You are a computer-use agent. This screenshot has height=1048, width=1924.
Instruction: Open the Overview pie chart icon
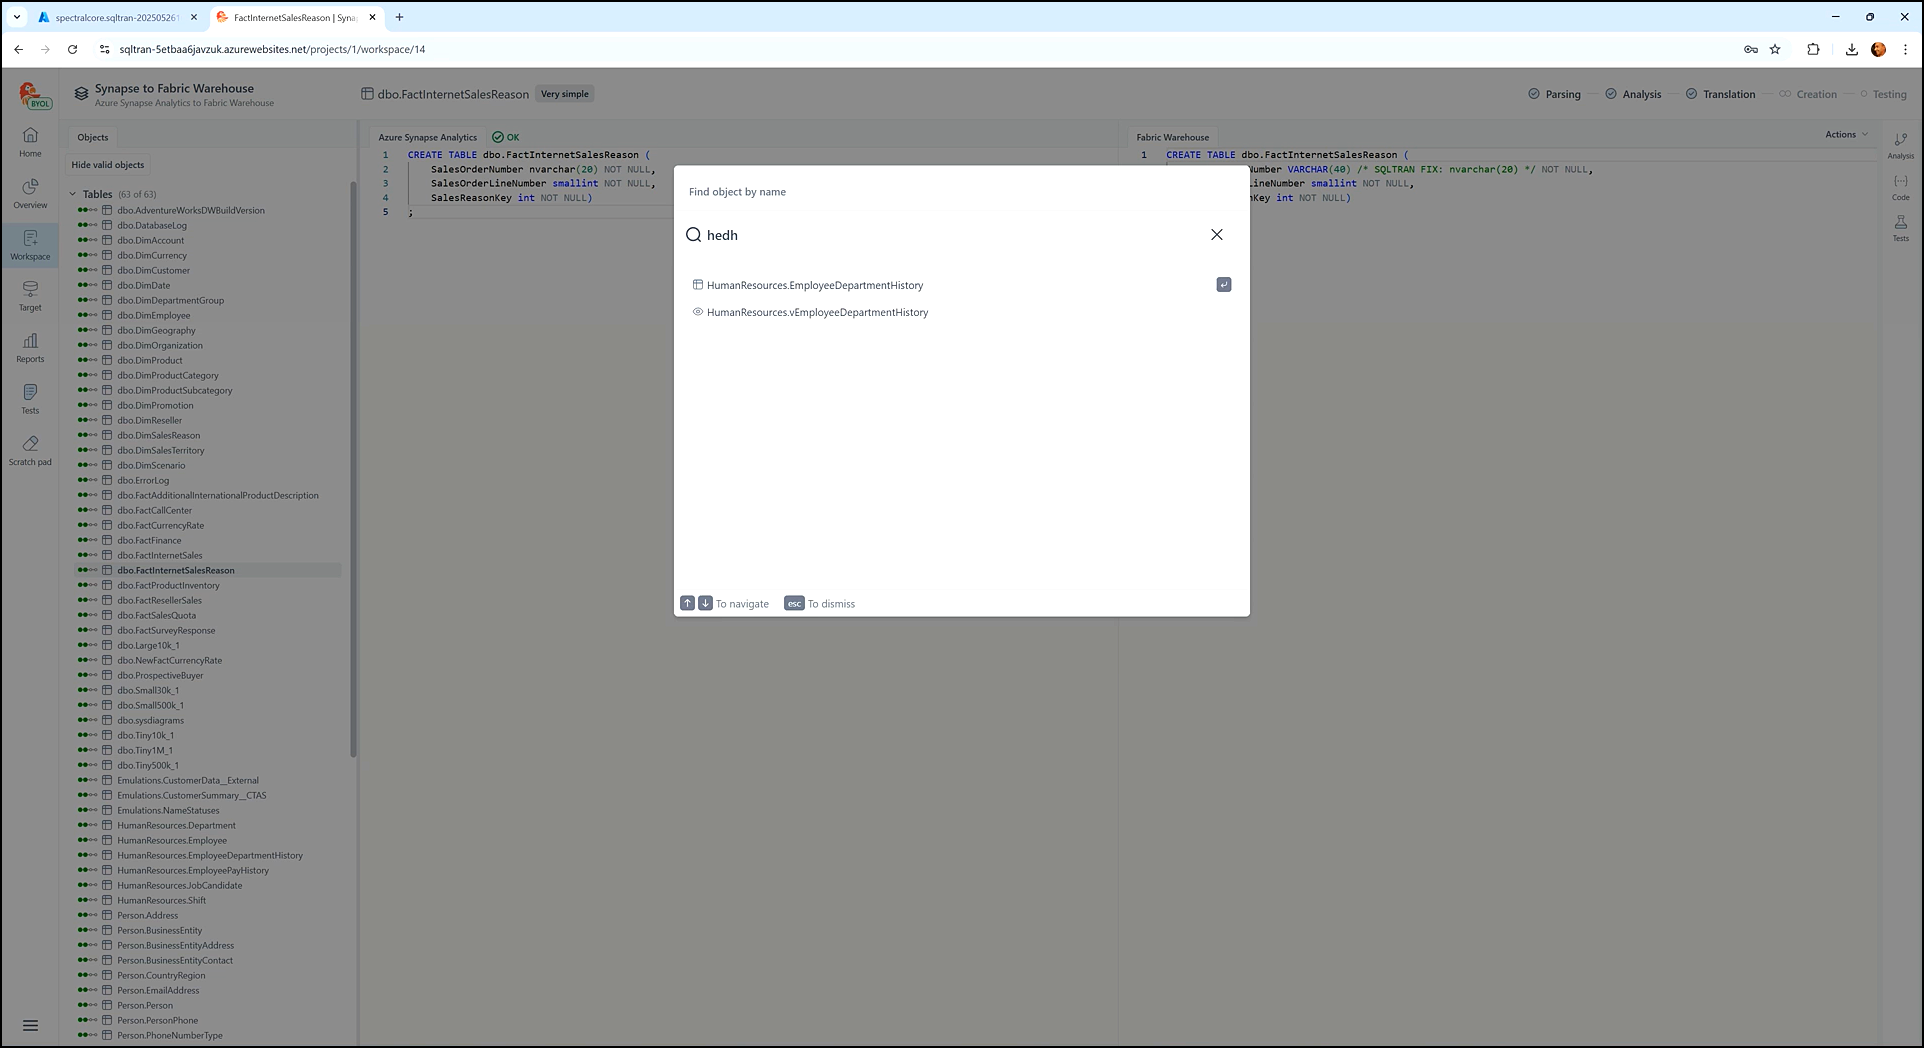pos(30,193)
